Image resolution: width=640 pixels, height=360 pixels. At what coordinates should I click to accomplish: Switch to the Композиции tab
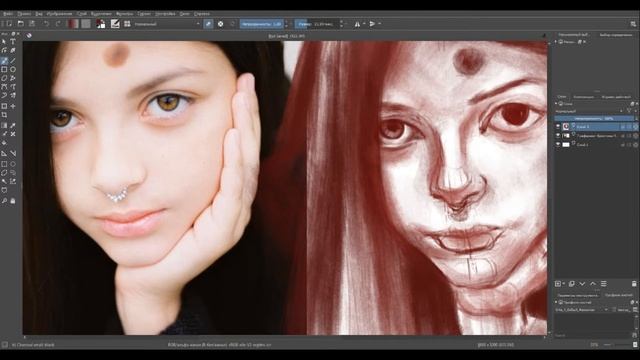584,97
